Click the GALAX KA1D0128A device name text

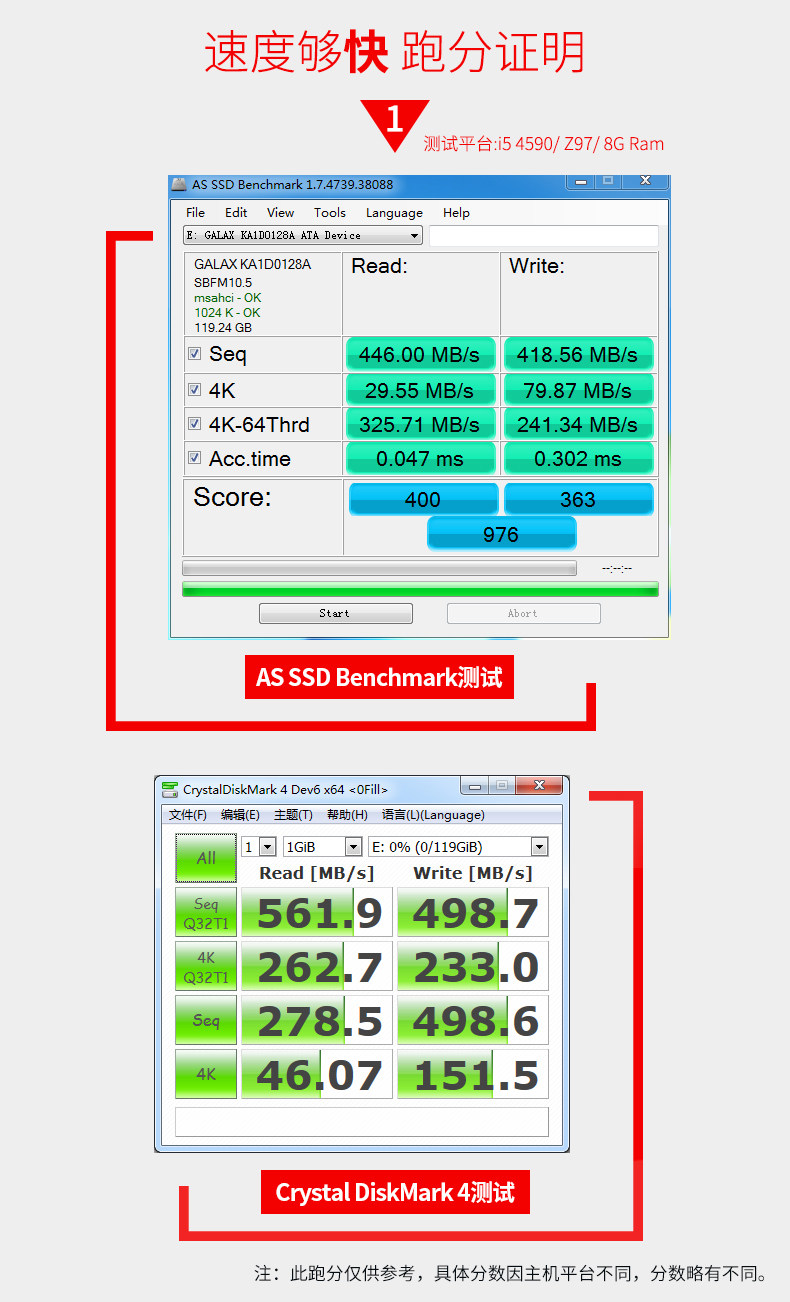coord(252,265)
